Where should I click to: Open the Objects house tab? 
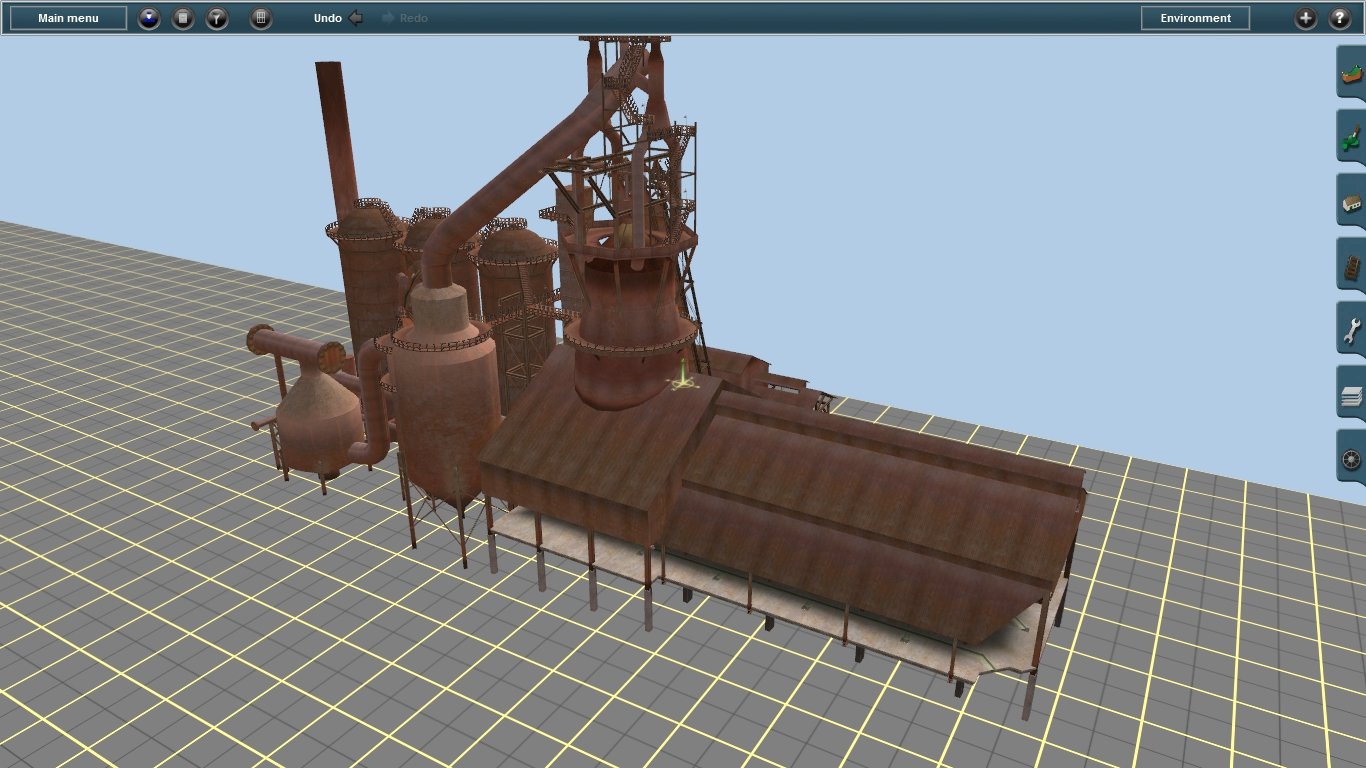(1351, 201)
